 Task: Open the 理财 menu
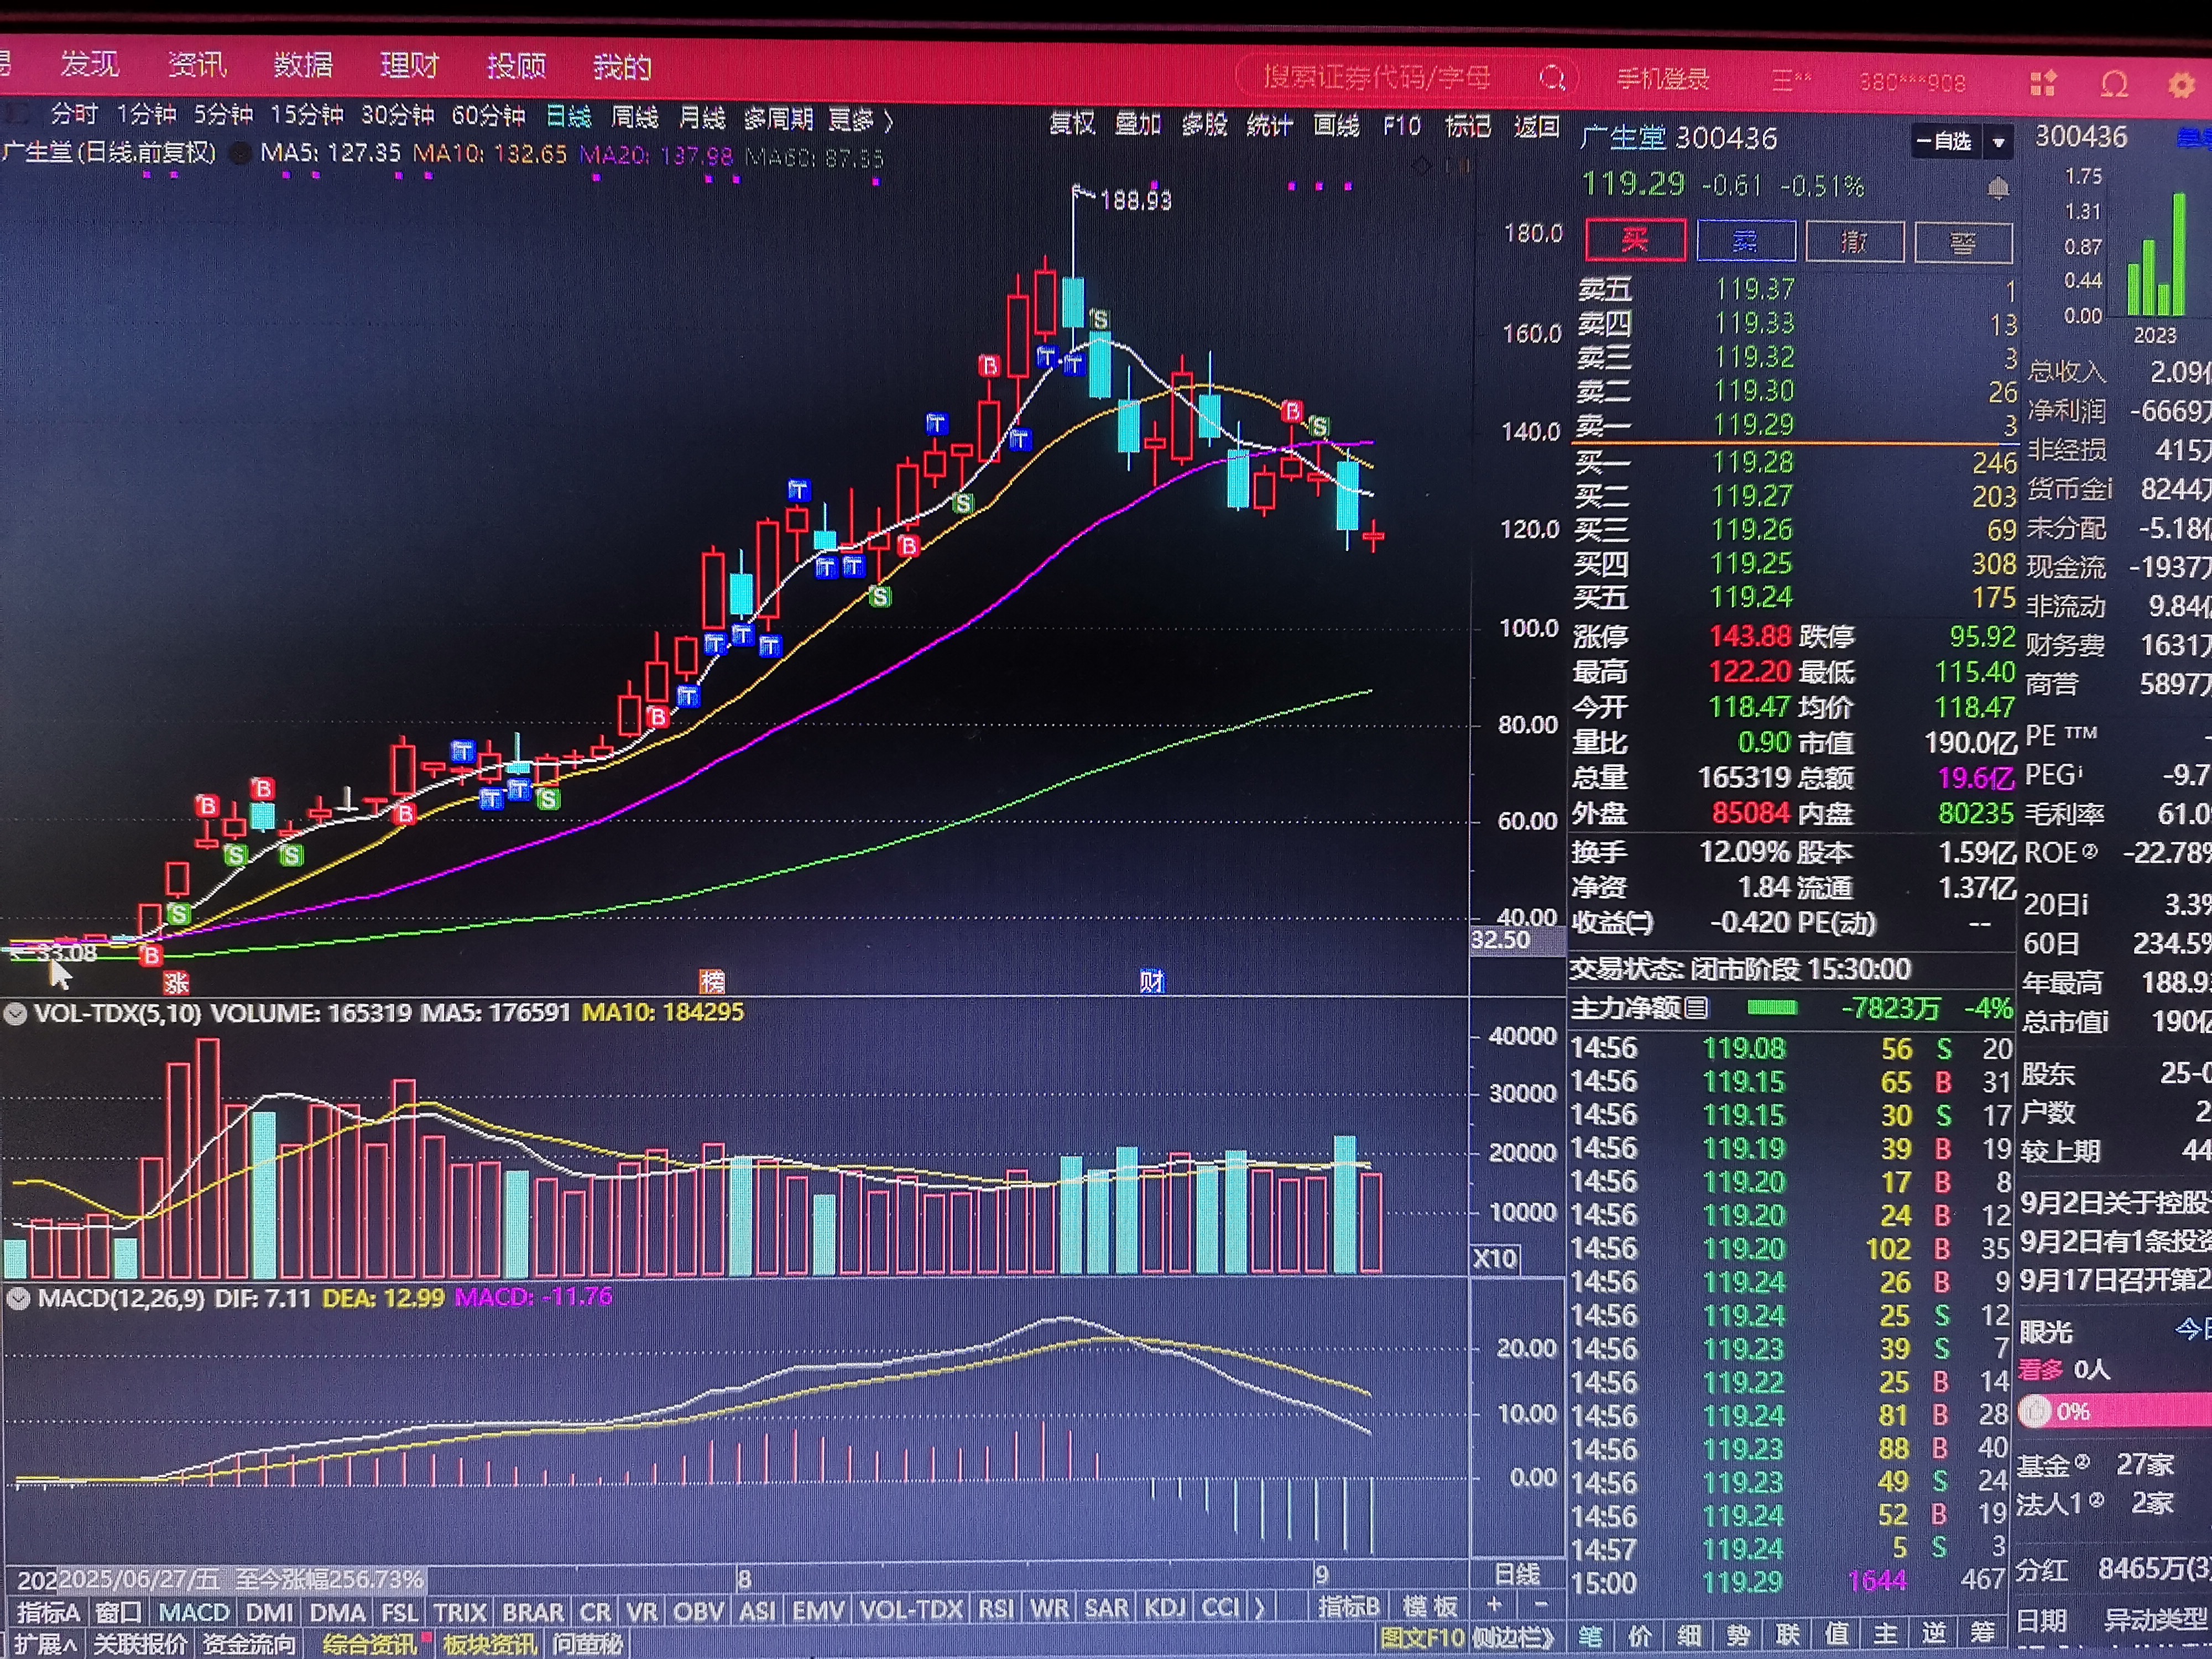coord(409,66)
